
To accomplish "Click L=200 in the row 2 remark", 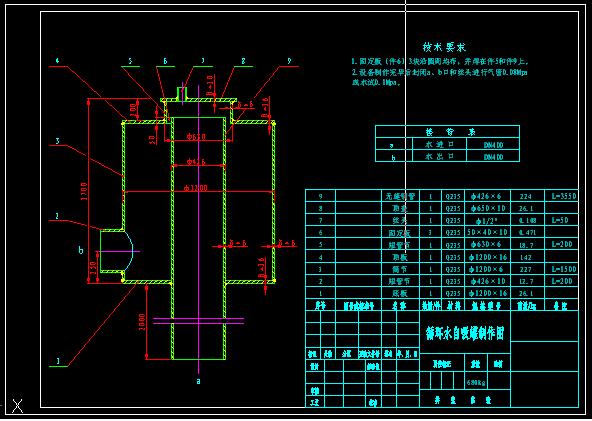I will click(x=561, y=281).
